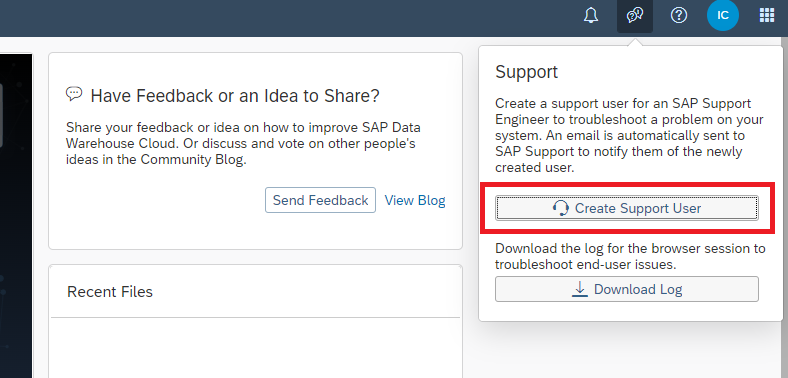Click the dark banner panel at left edge

(x=16, y=216)
